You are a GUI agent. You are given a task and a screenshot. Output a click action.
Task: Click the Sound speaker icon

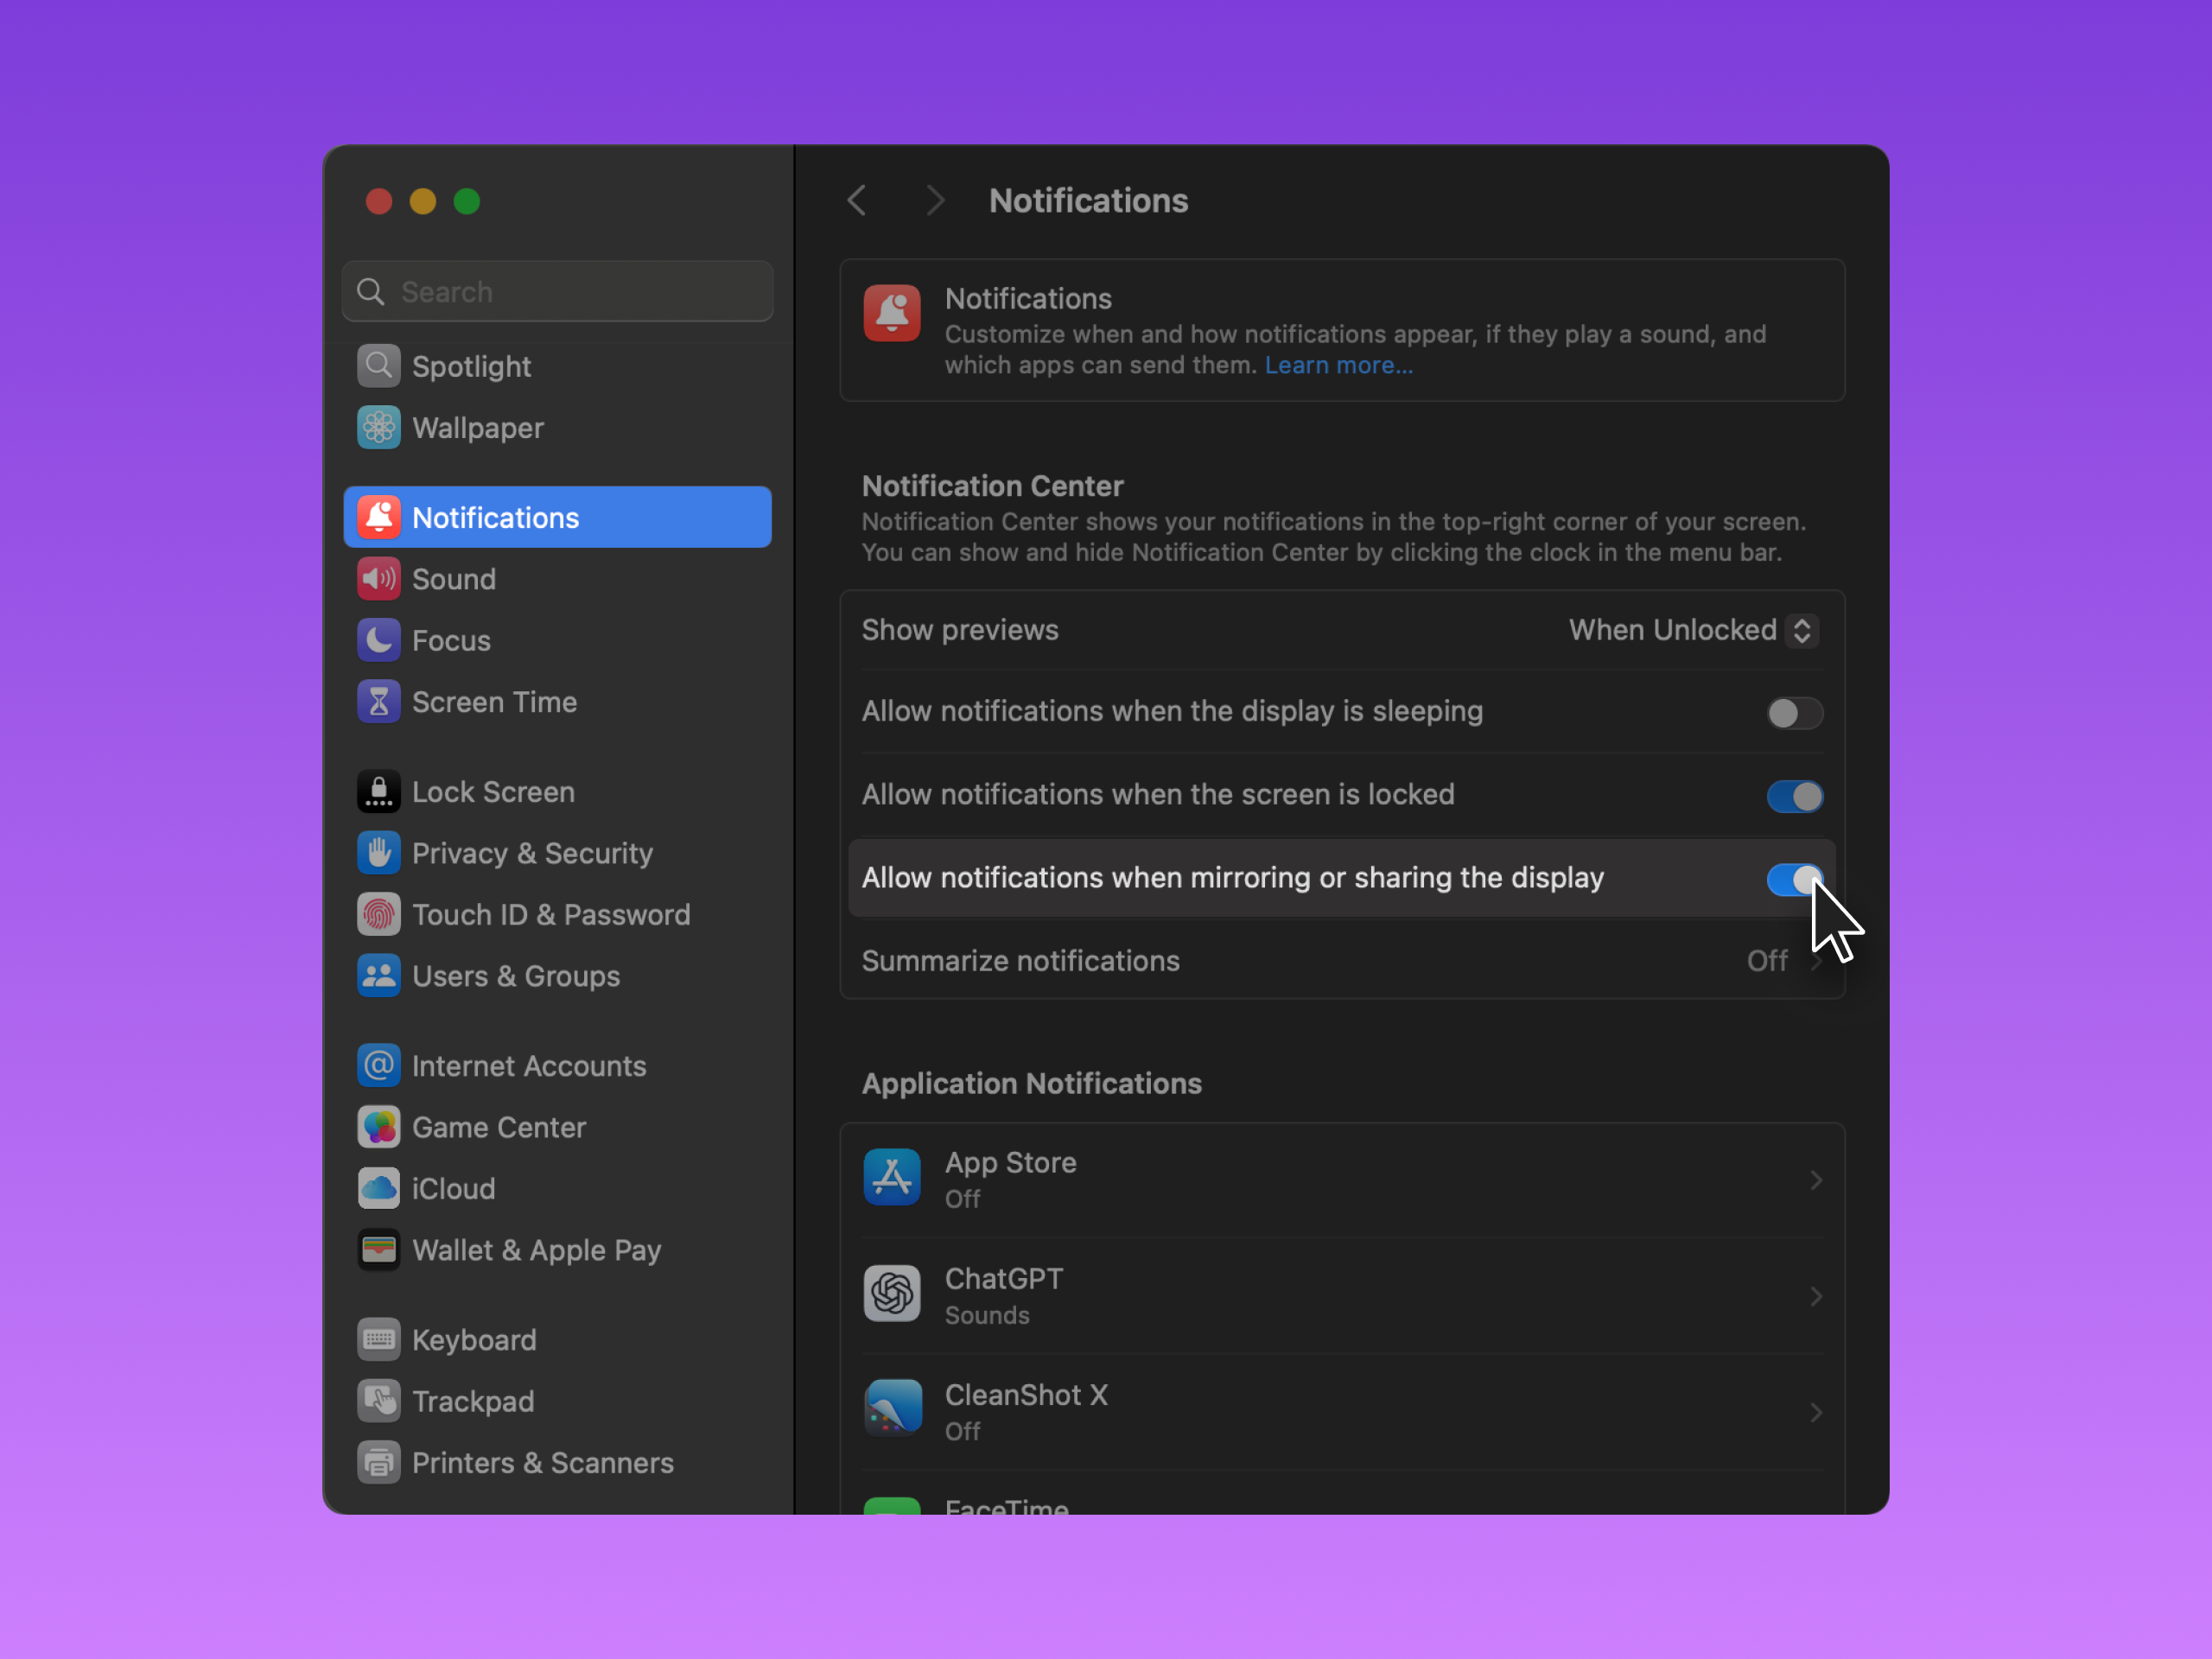tap(378, 579)
